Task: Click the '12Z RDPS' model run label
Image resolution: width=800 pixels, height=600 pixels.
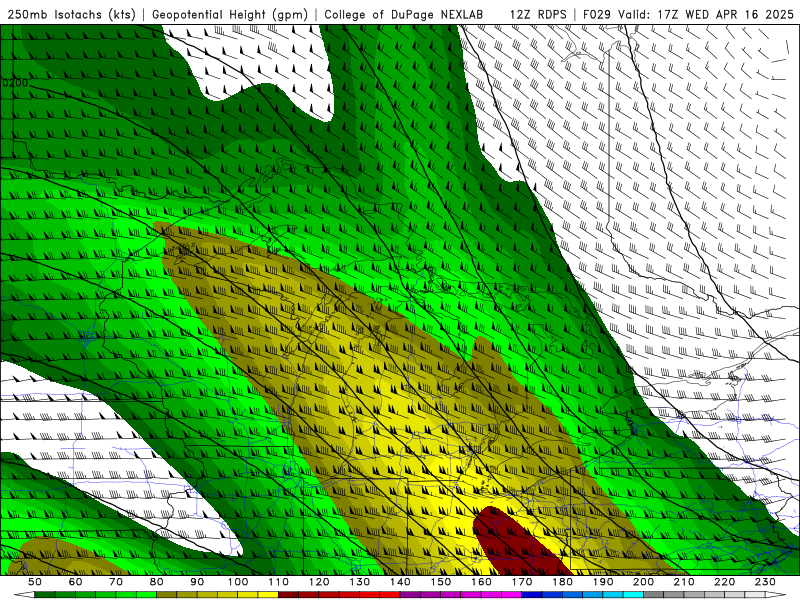Action: [x=538, y=15]
